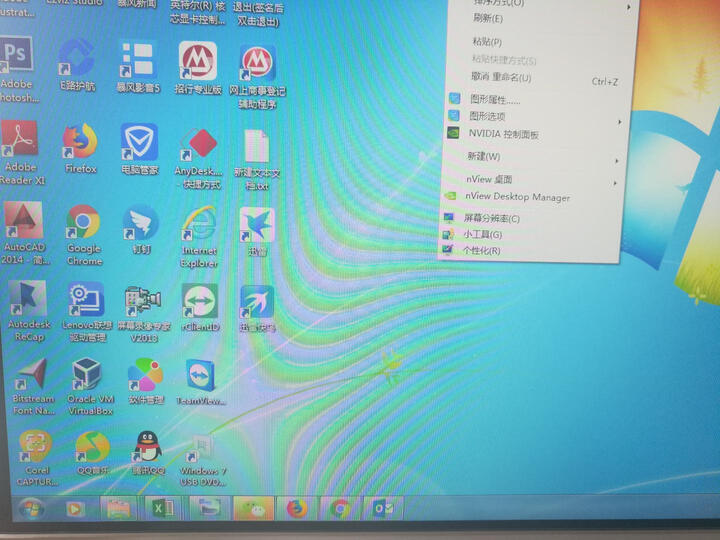
Task: Open WeChat from the taskbar
Action: click(254, 508)
